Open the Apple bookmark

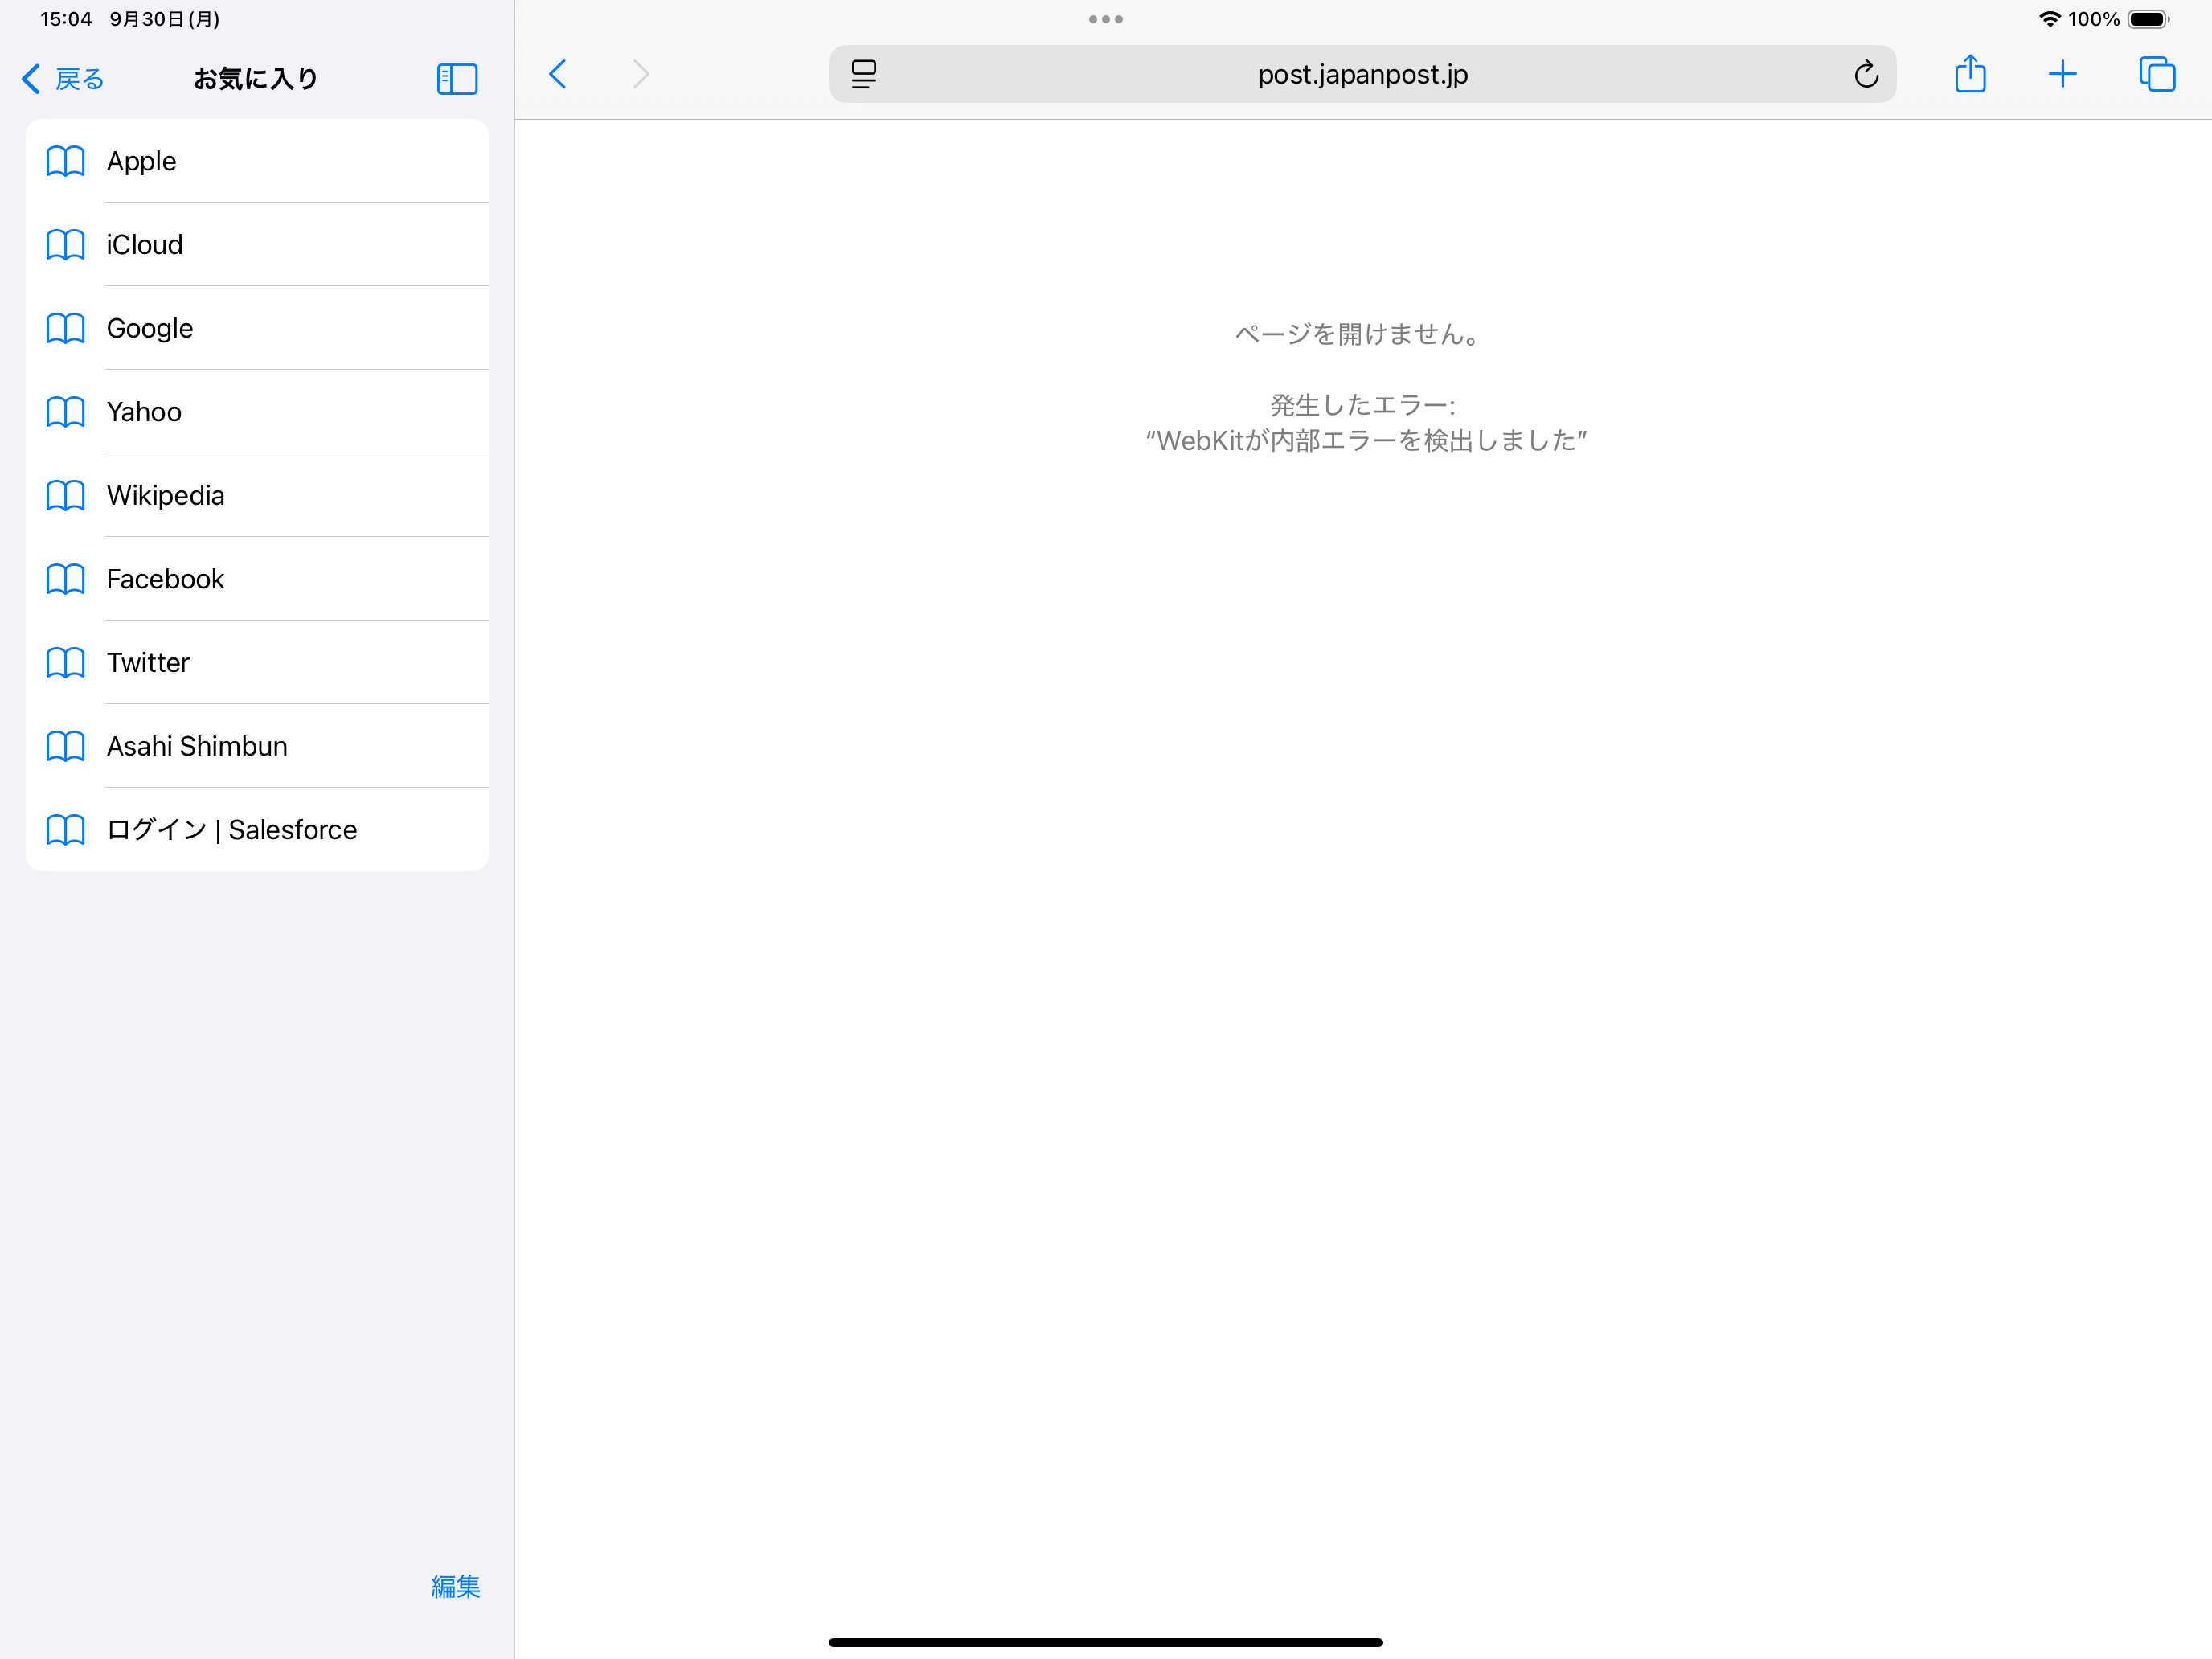(x=257, y=161)
